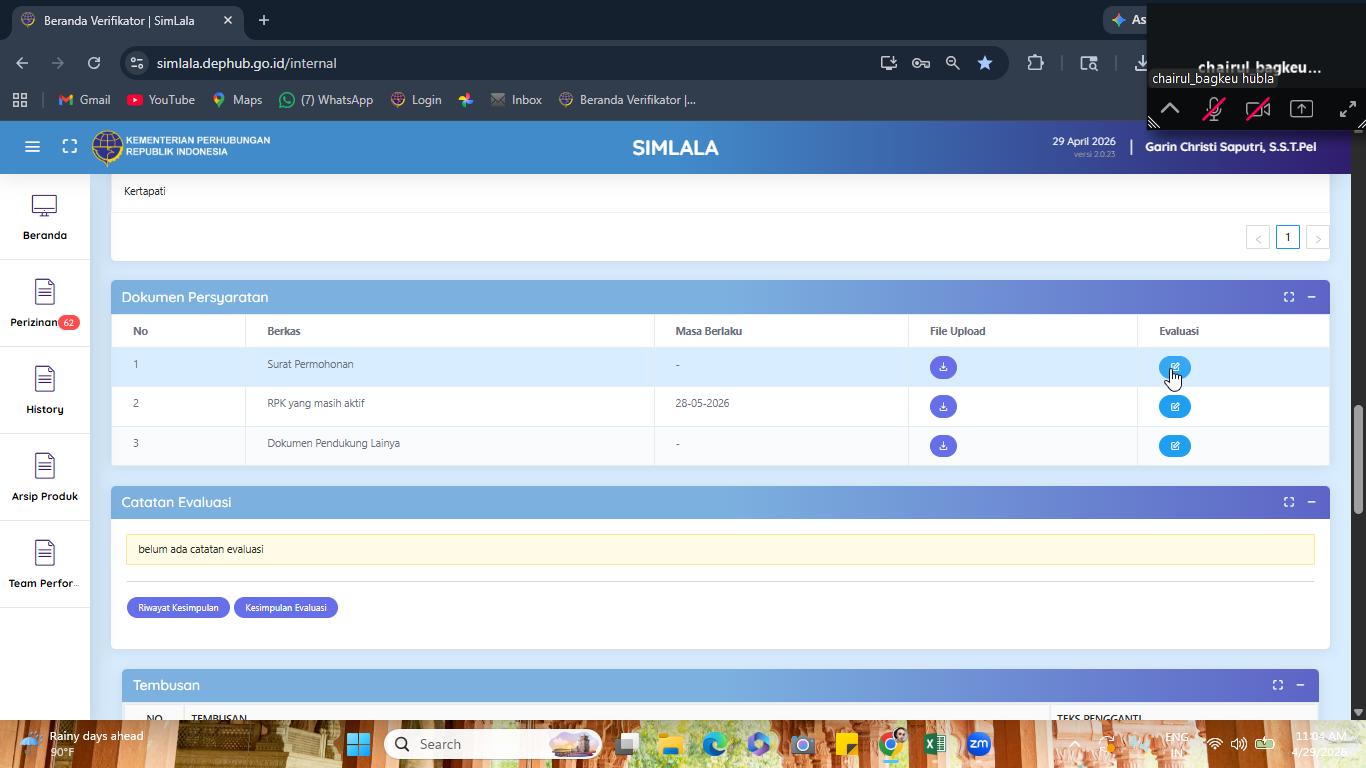This screenshot has width=1366, height=768.
Task: Click the Riwayat Kesimpulan button
Action: coord(178,608)
